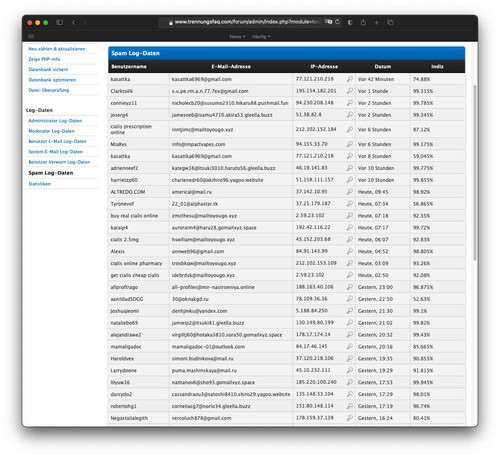The image size is (500, 456).
Task: Open Moderator Log-Daten
Action: pyautogui.click(x=52, y=131)
